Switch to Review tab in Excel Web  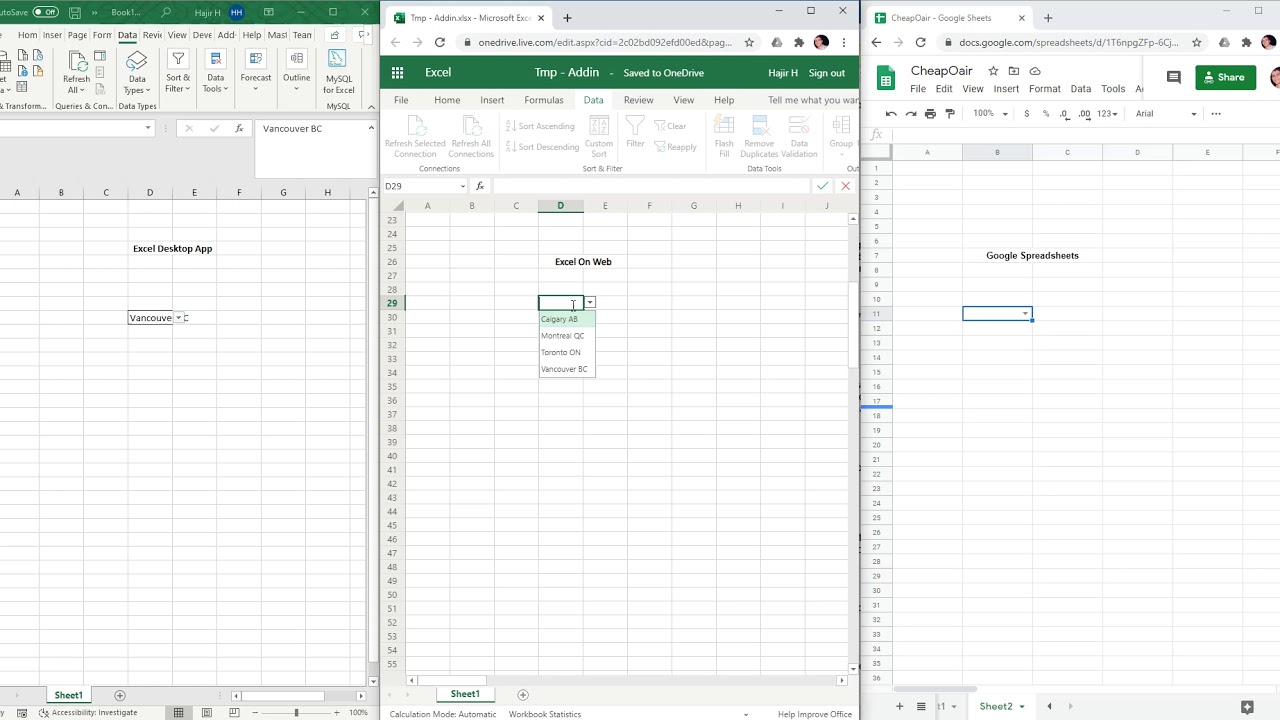(638, 100)
